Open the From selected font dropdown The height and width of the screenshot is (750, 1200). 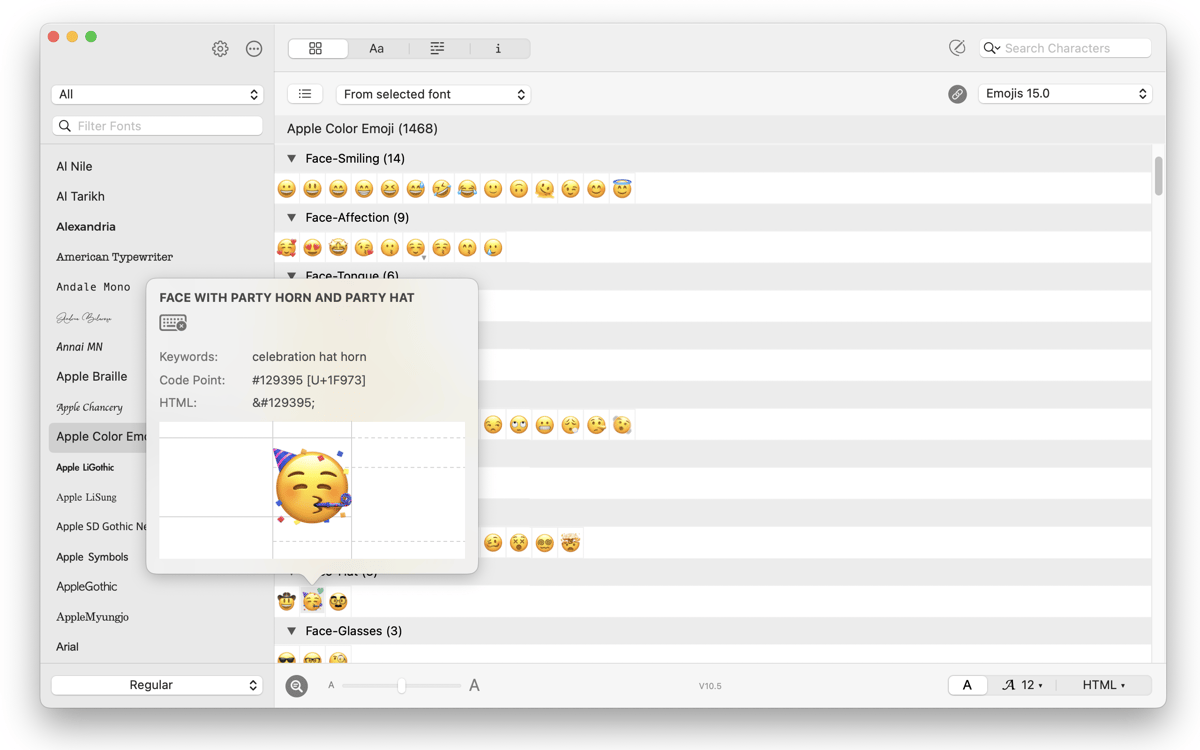point(433,94)
